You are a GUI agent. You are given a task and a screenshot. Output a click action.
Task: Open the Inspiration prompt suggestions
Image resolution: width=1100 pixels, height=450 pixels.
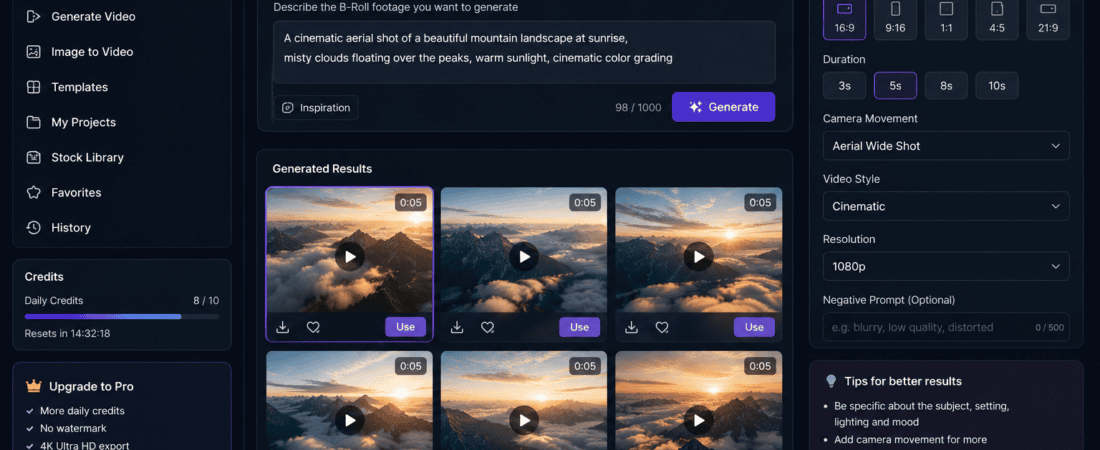coord(316,107)
